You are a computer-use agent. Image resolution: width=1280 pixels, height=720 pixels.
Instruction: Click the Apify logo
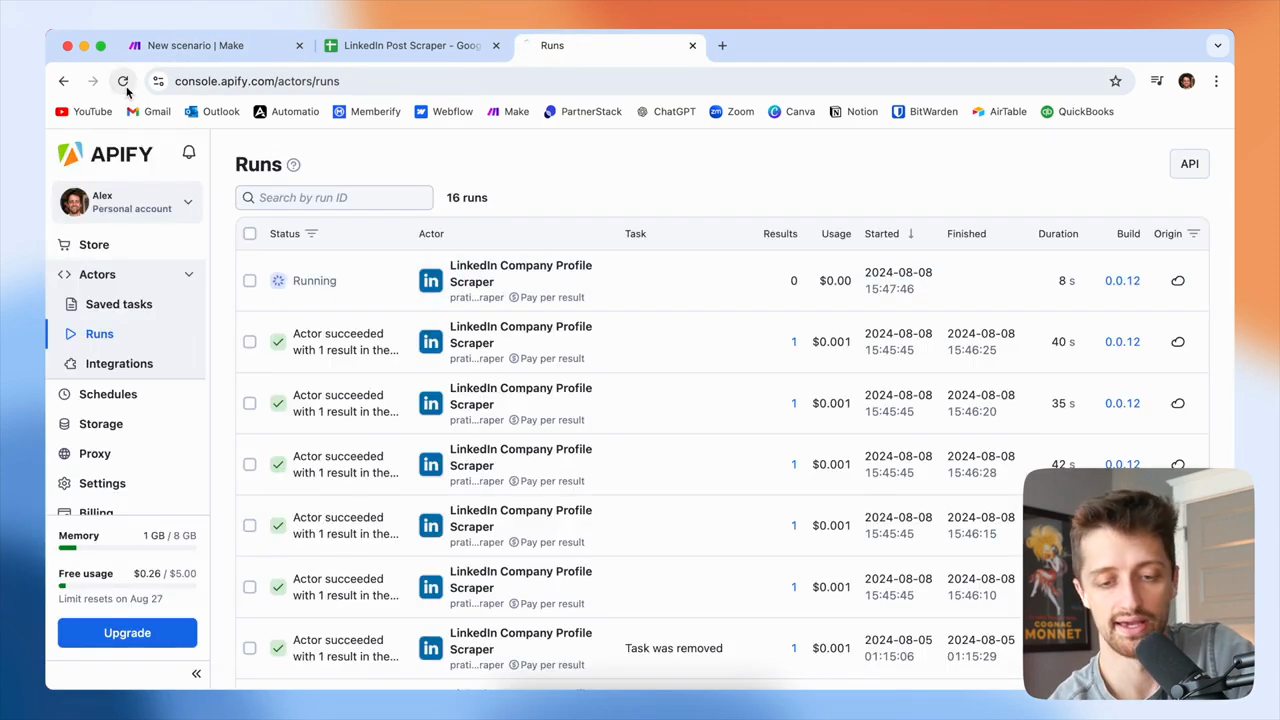[x=105, y=153]
